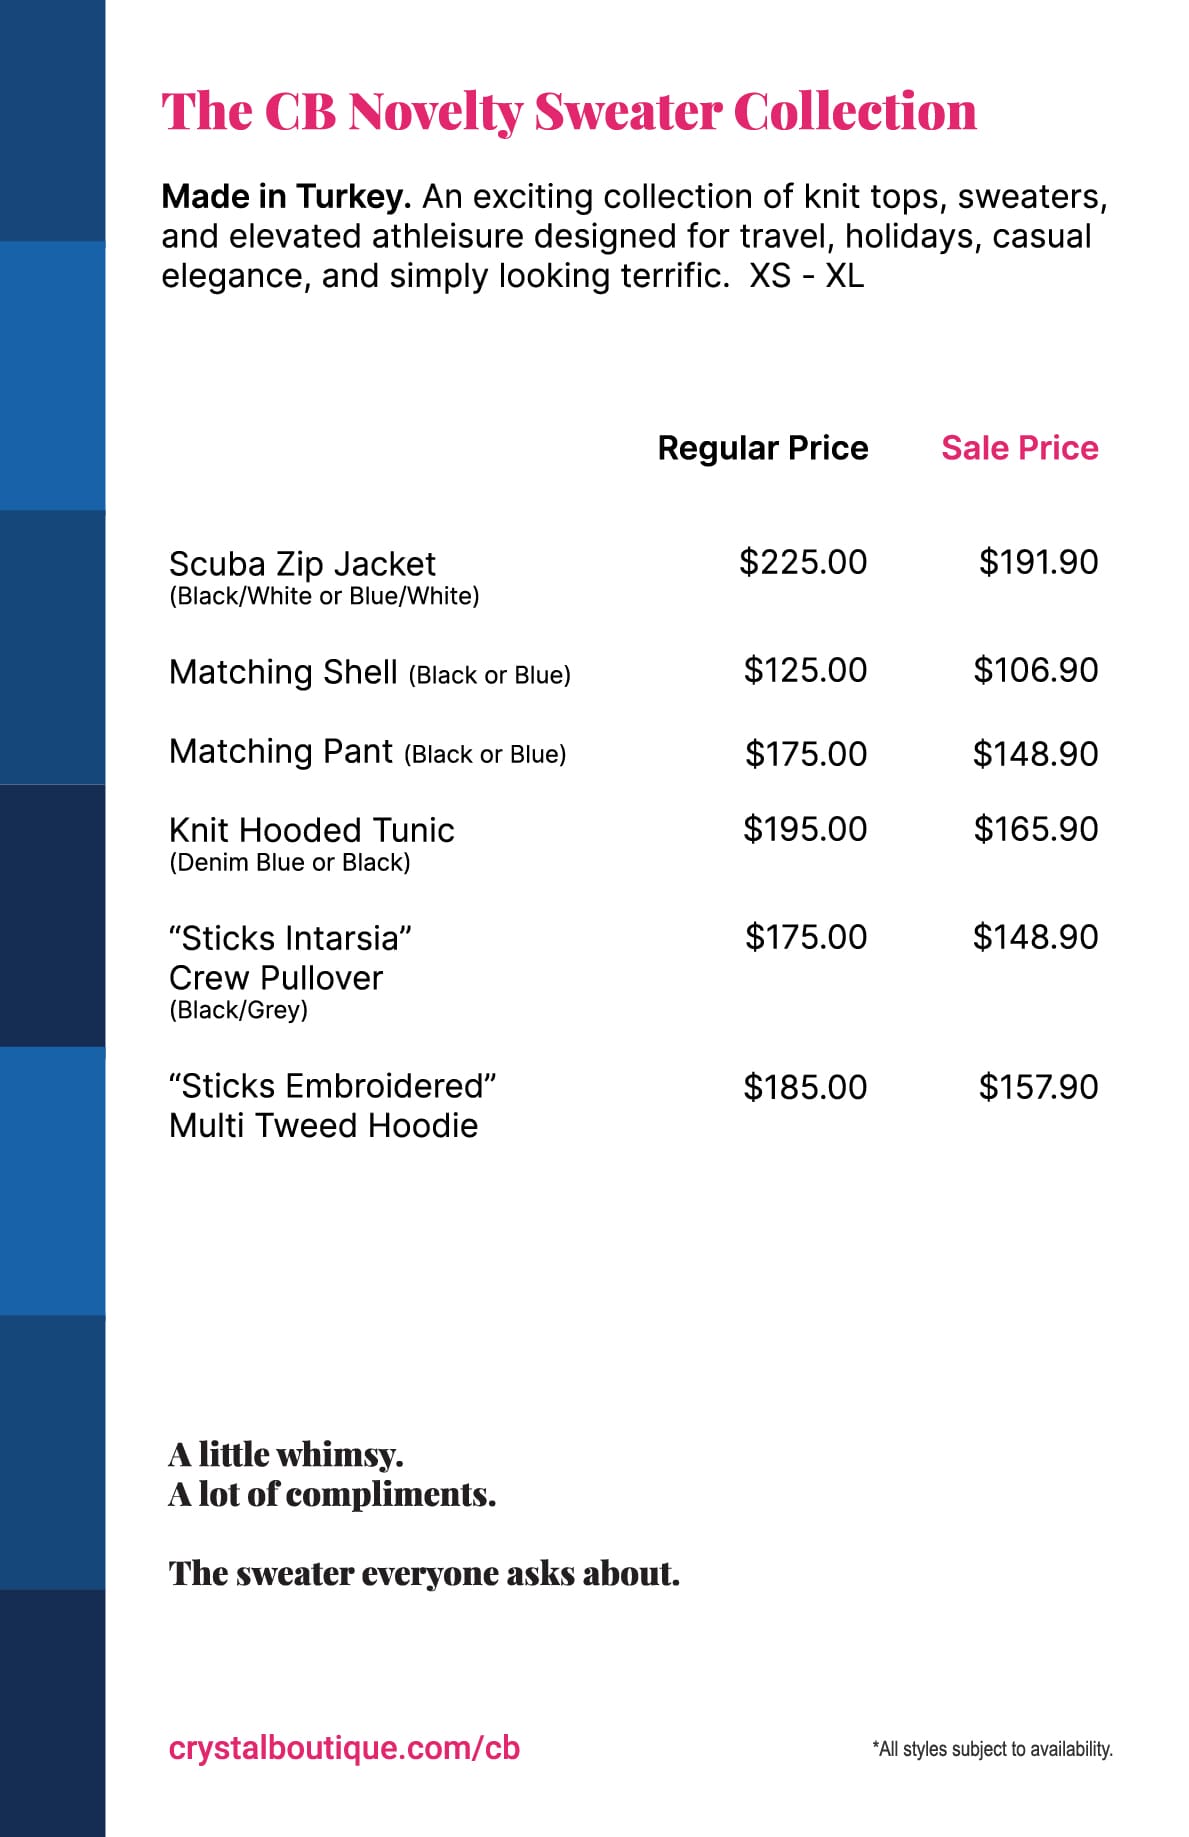
Task: Click the Sticks Intarsia Crew Pullover name
Action: [290, 958]
